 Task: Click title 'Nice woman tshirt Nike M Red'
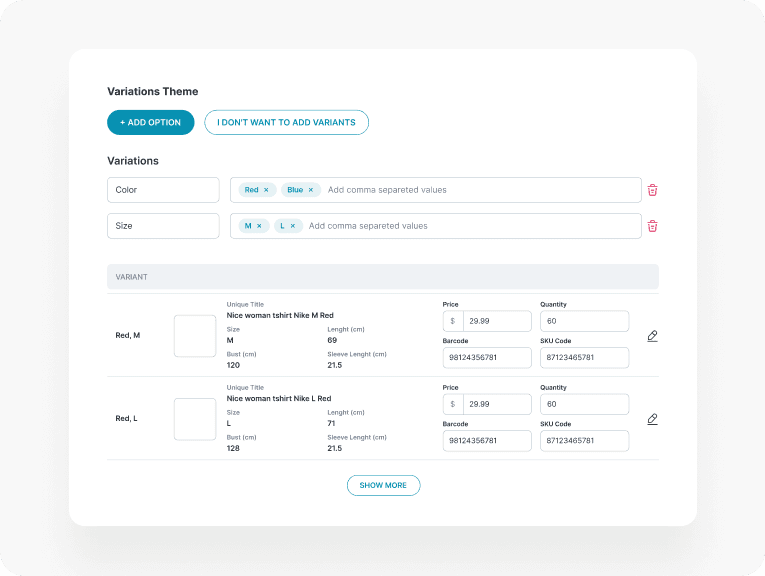pos(280,316)
